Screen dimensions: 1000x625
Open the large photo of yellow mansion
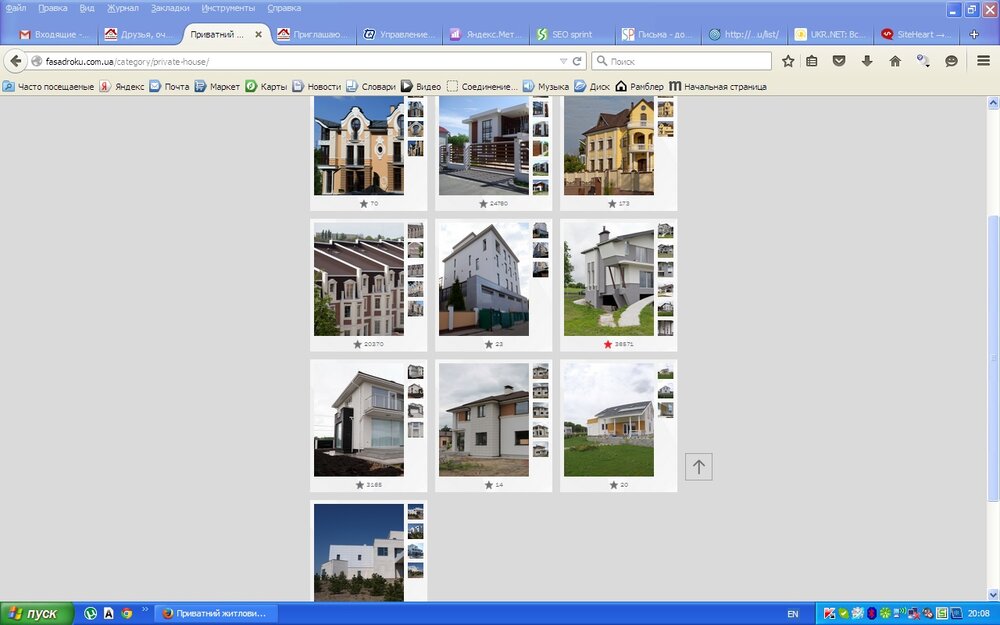click(608, 146)
